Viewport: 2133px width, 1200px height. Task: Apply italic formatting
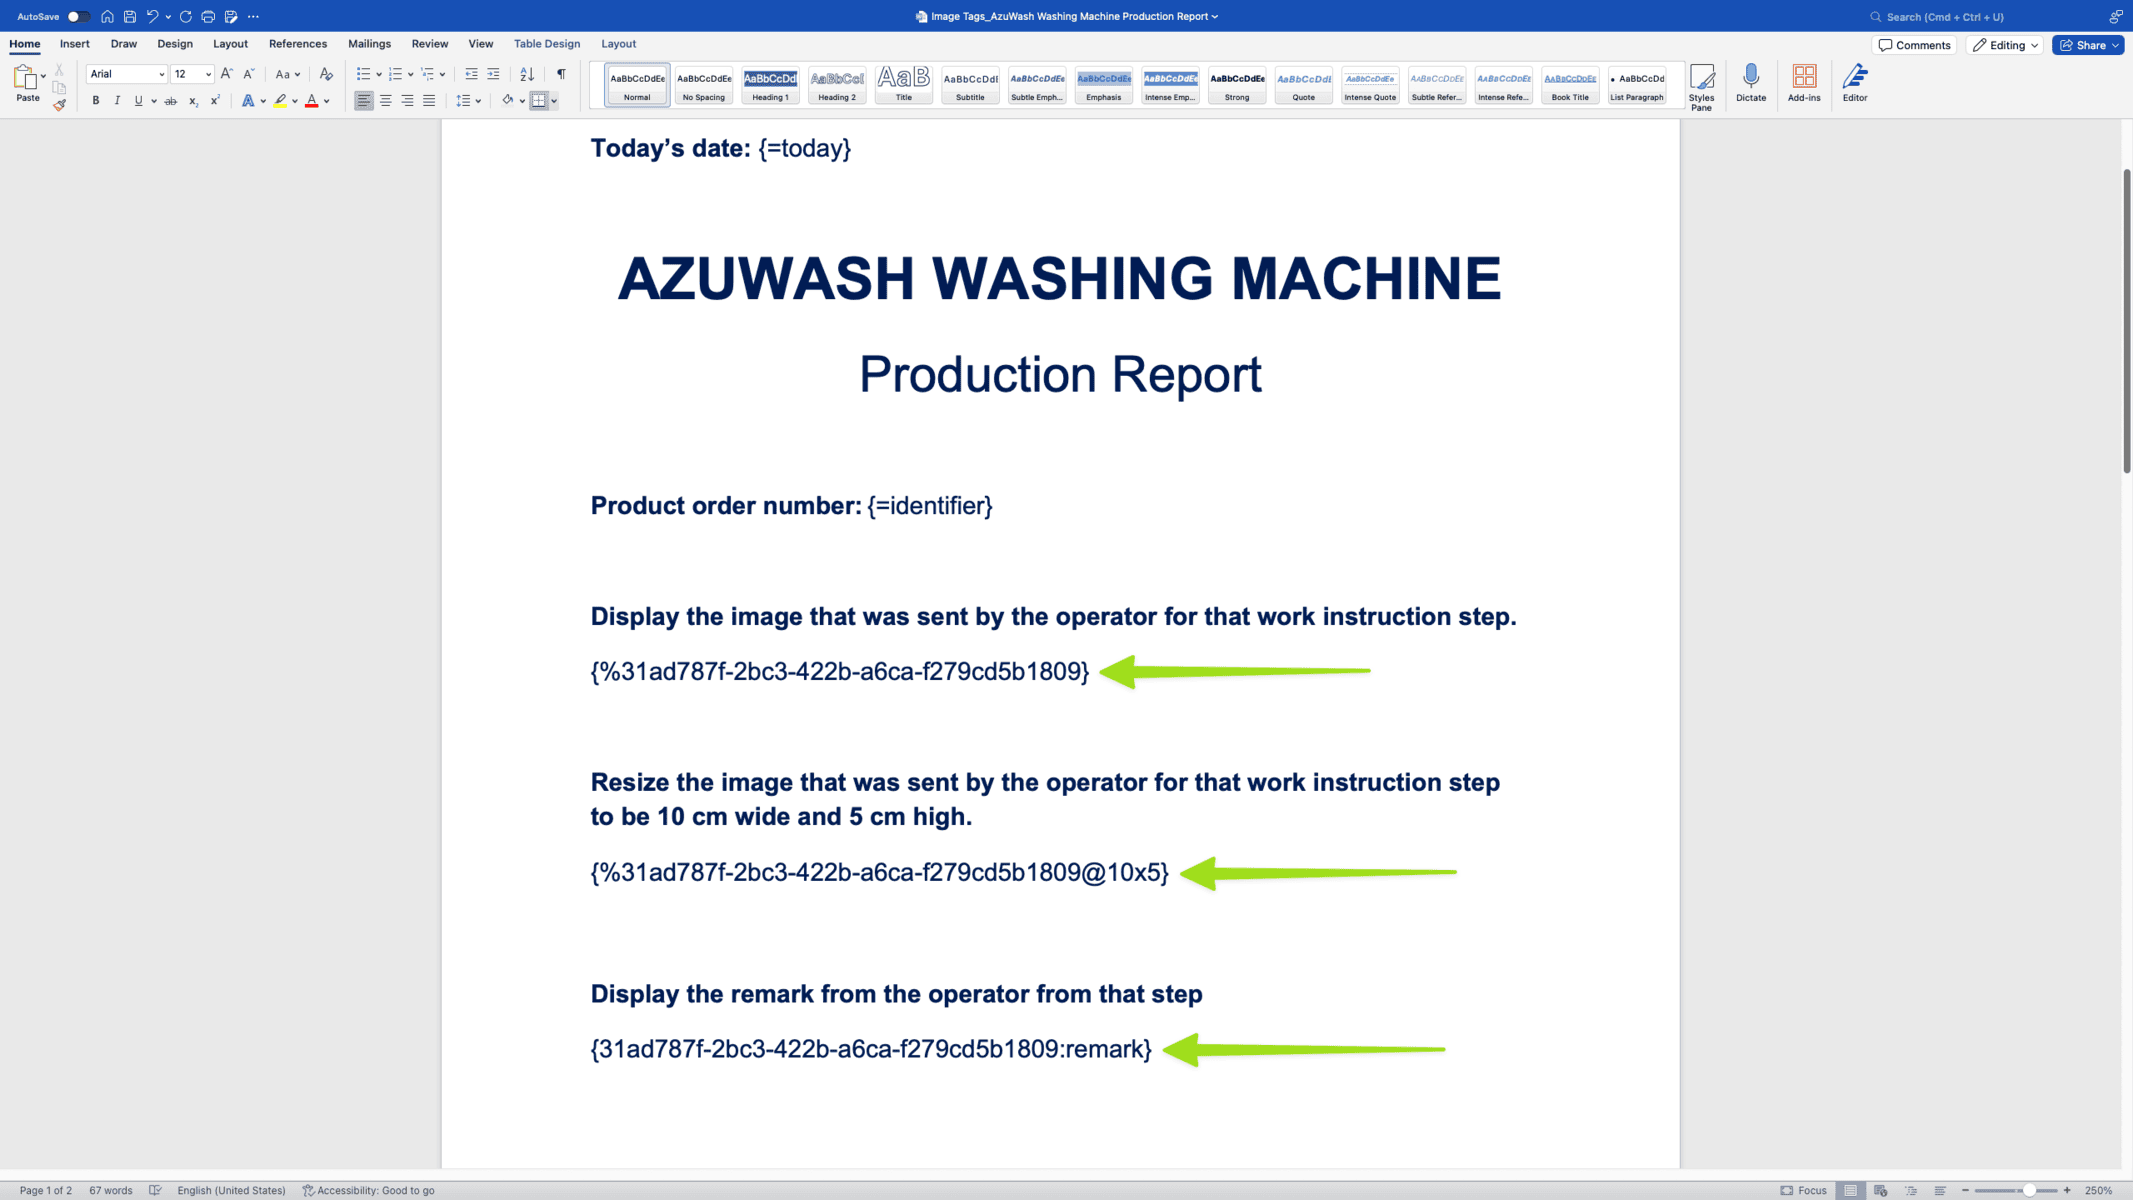[x=117, y=100]
